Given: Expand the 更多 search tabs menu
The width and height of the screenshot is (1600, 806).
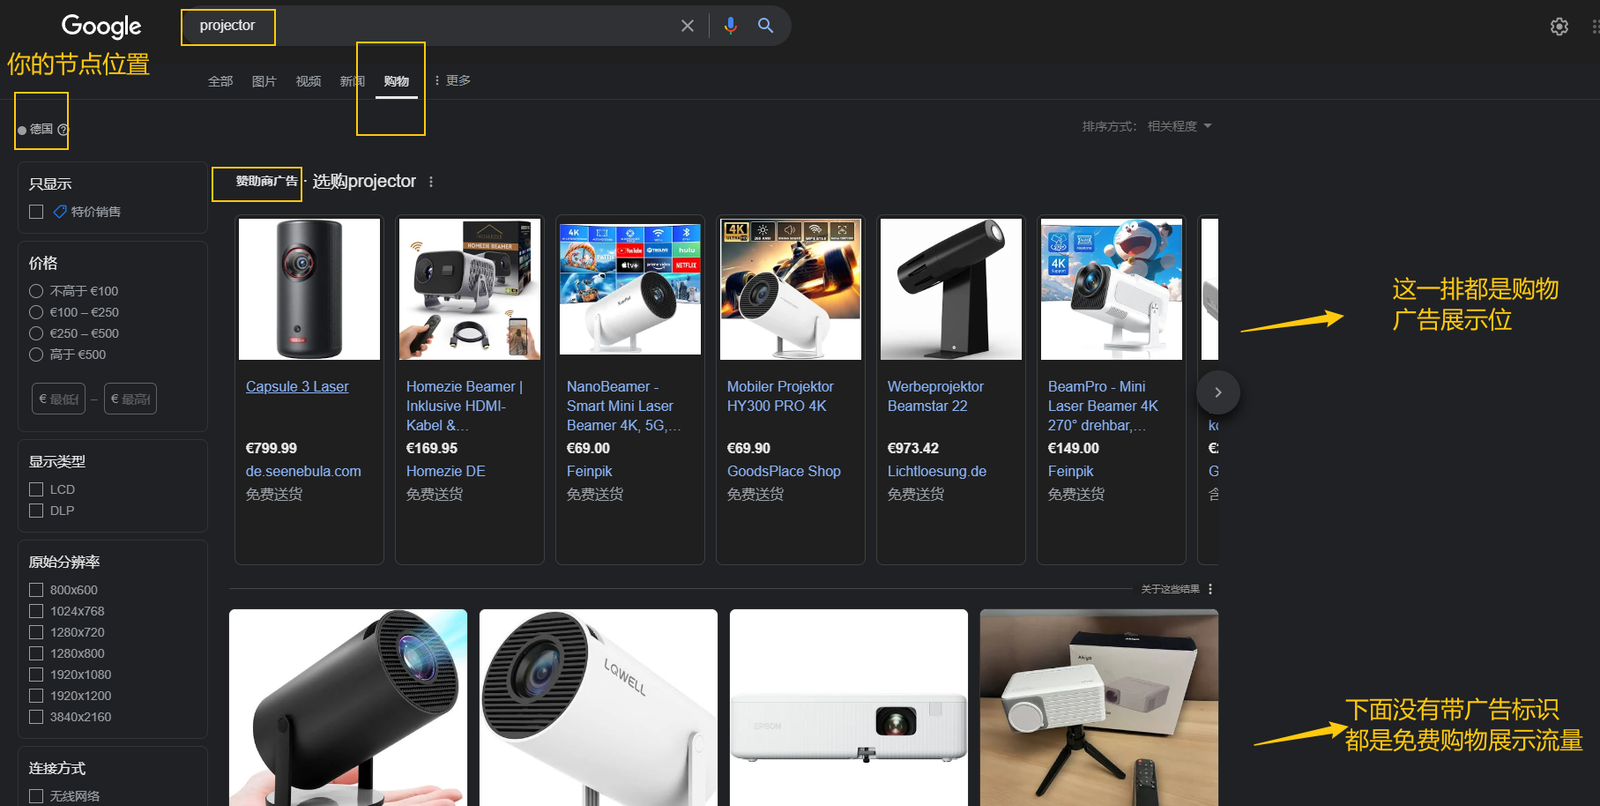Looking at the screenshot, I should click(x=453, y=80).
